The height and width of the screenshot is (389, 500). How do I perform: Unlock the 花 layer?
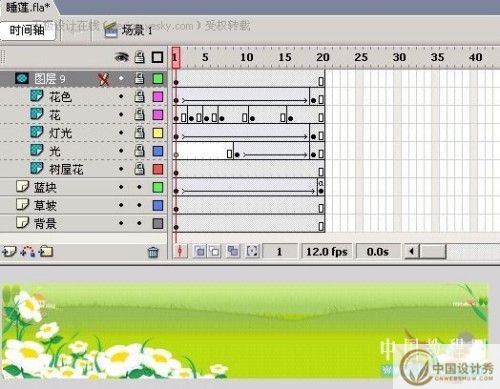click(139, 115)
